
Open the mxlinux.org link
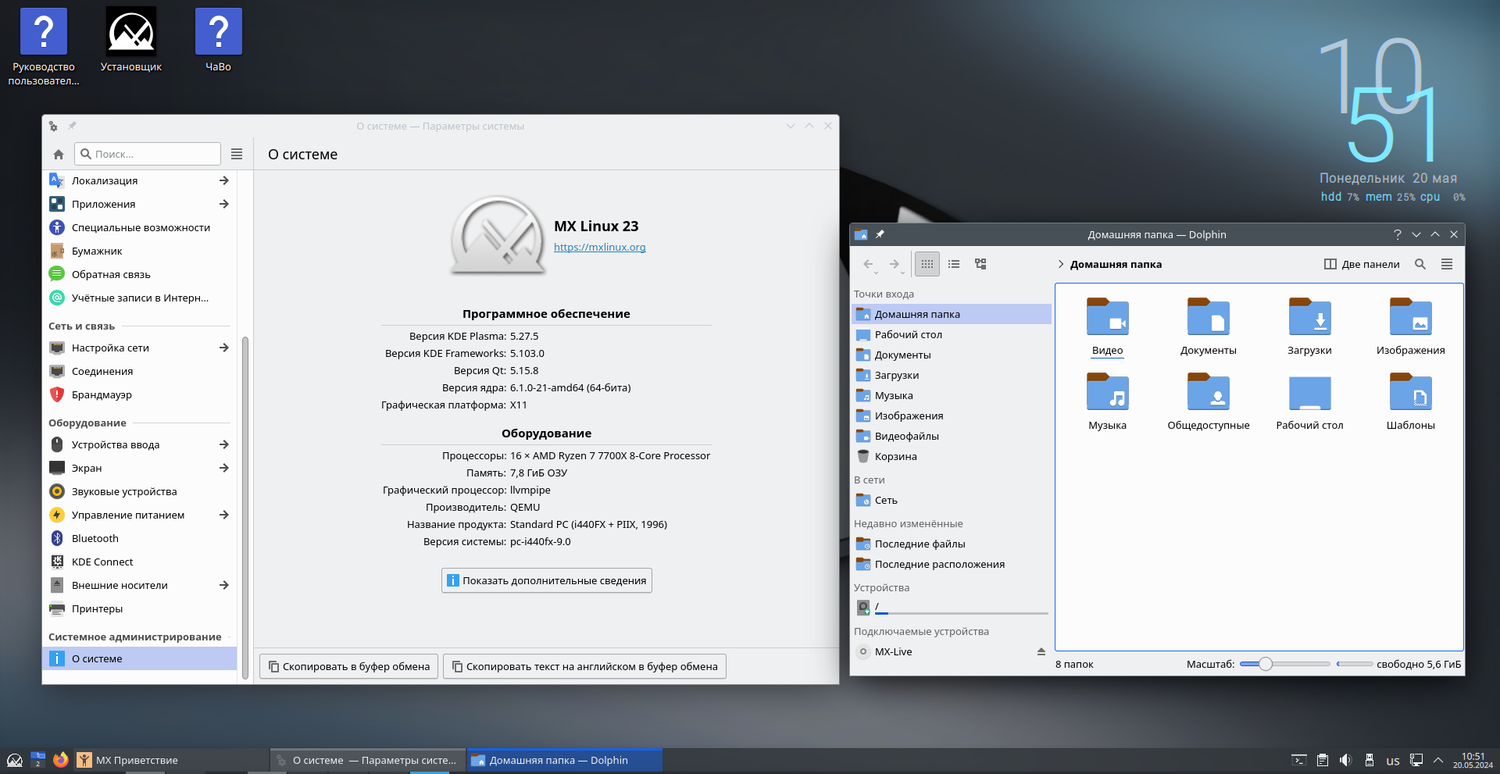(x=600, y=247)
